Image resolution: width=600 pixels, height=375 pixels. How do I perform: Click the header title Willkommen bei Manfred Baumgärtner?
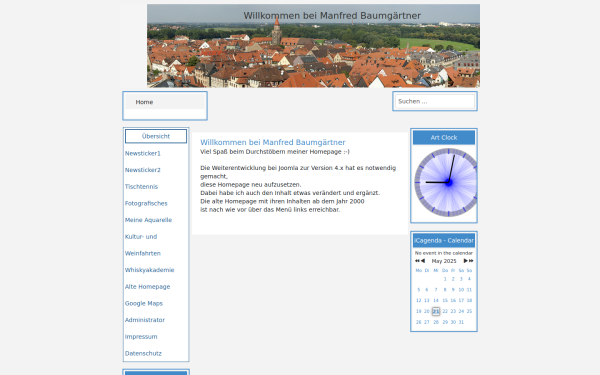pos(332,16)
